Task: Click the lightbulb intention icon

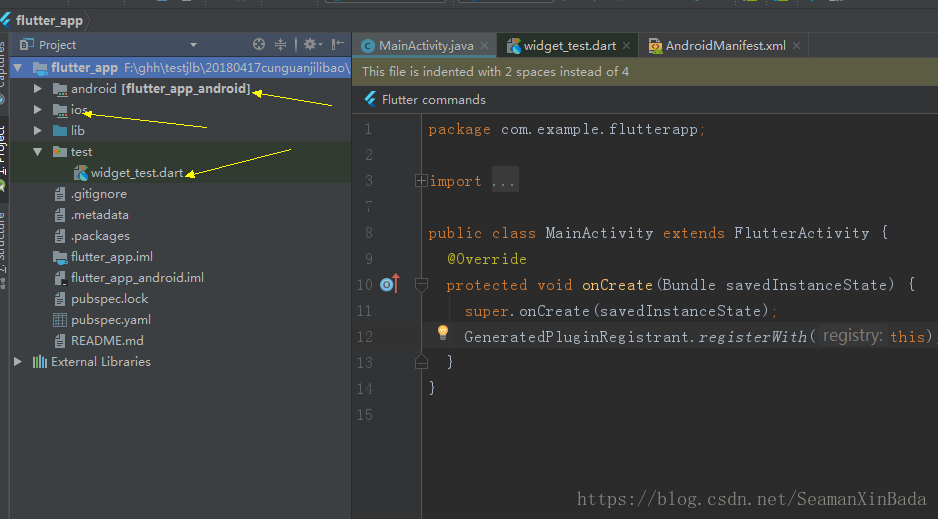Action: coord(443,332)
